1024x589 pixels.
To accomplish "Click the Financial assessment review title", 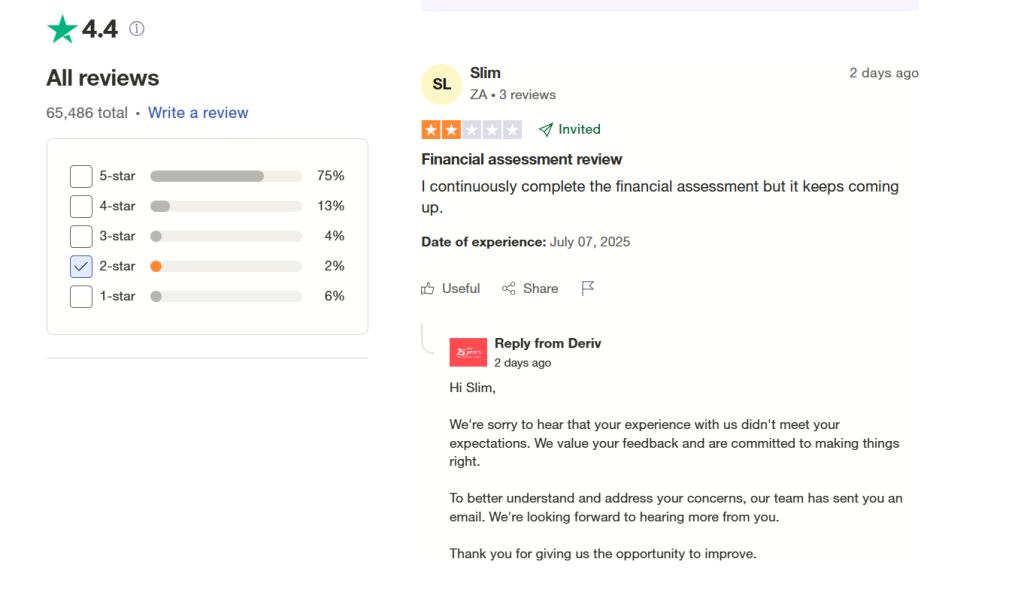I will point(521,159).
